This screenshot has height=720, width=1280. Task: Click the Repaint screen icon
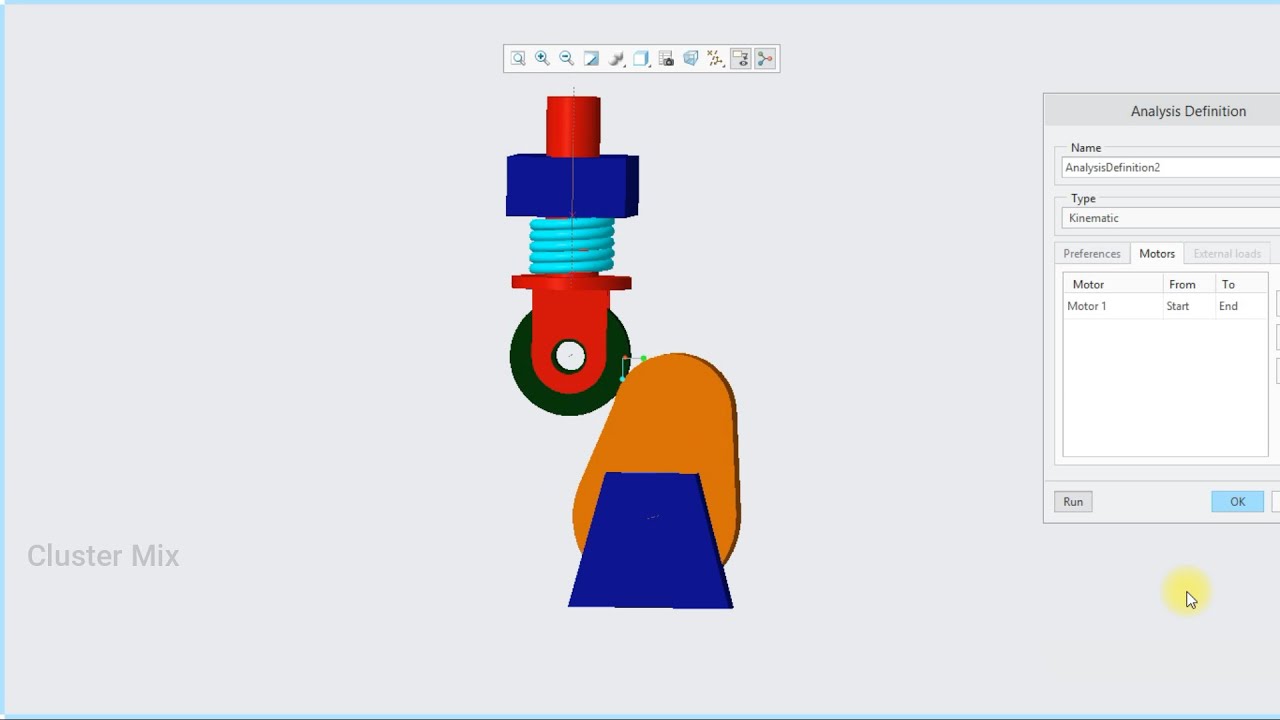pos(591,59)
